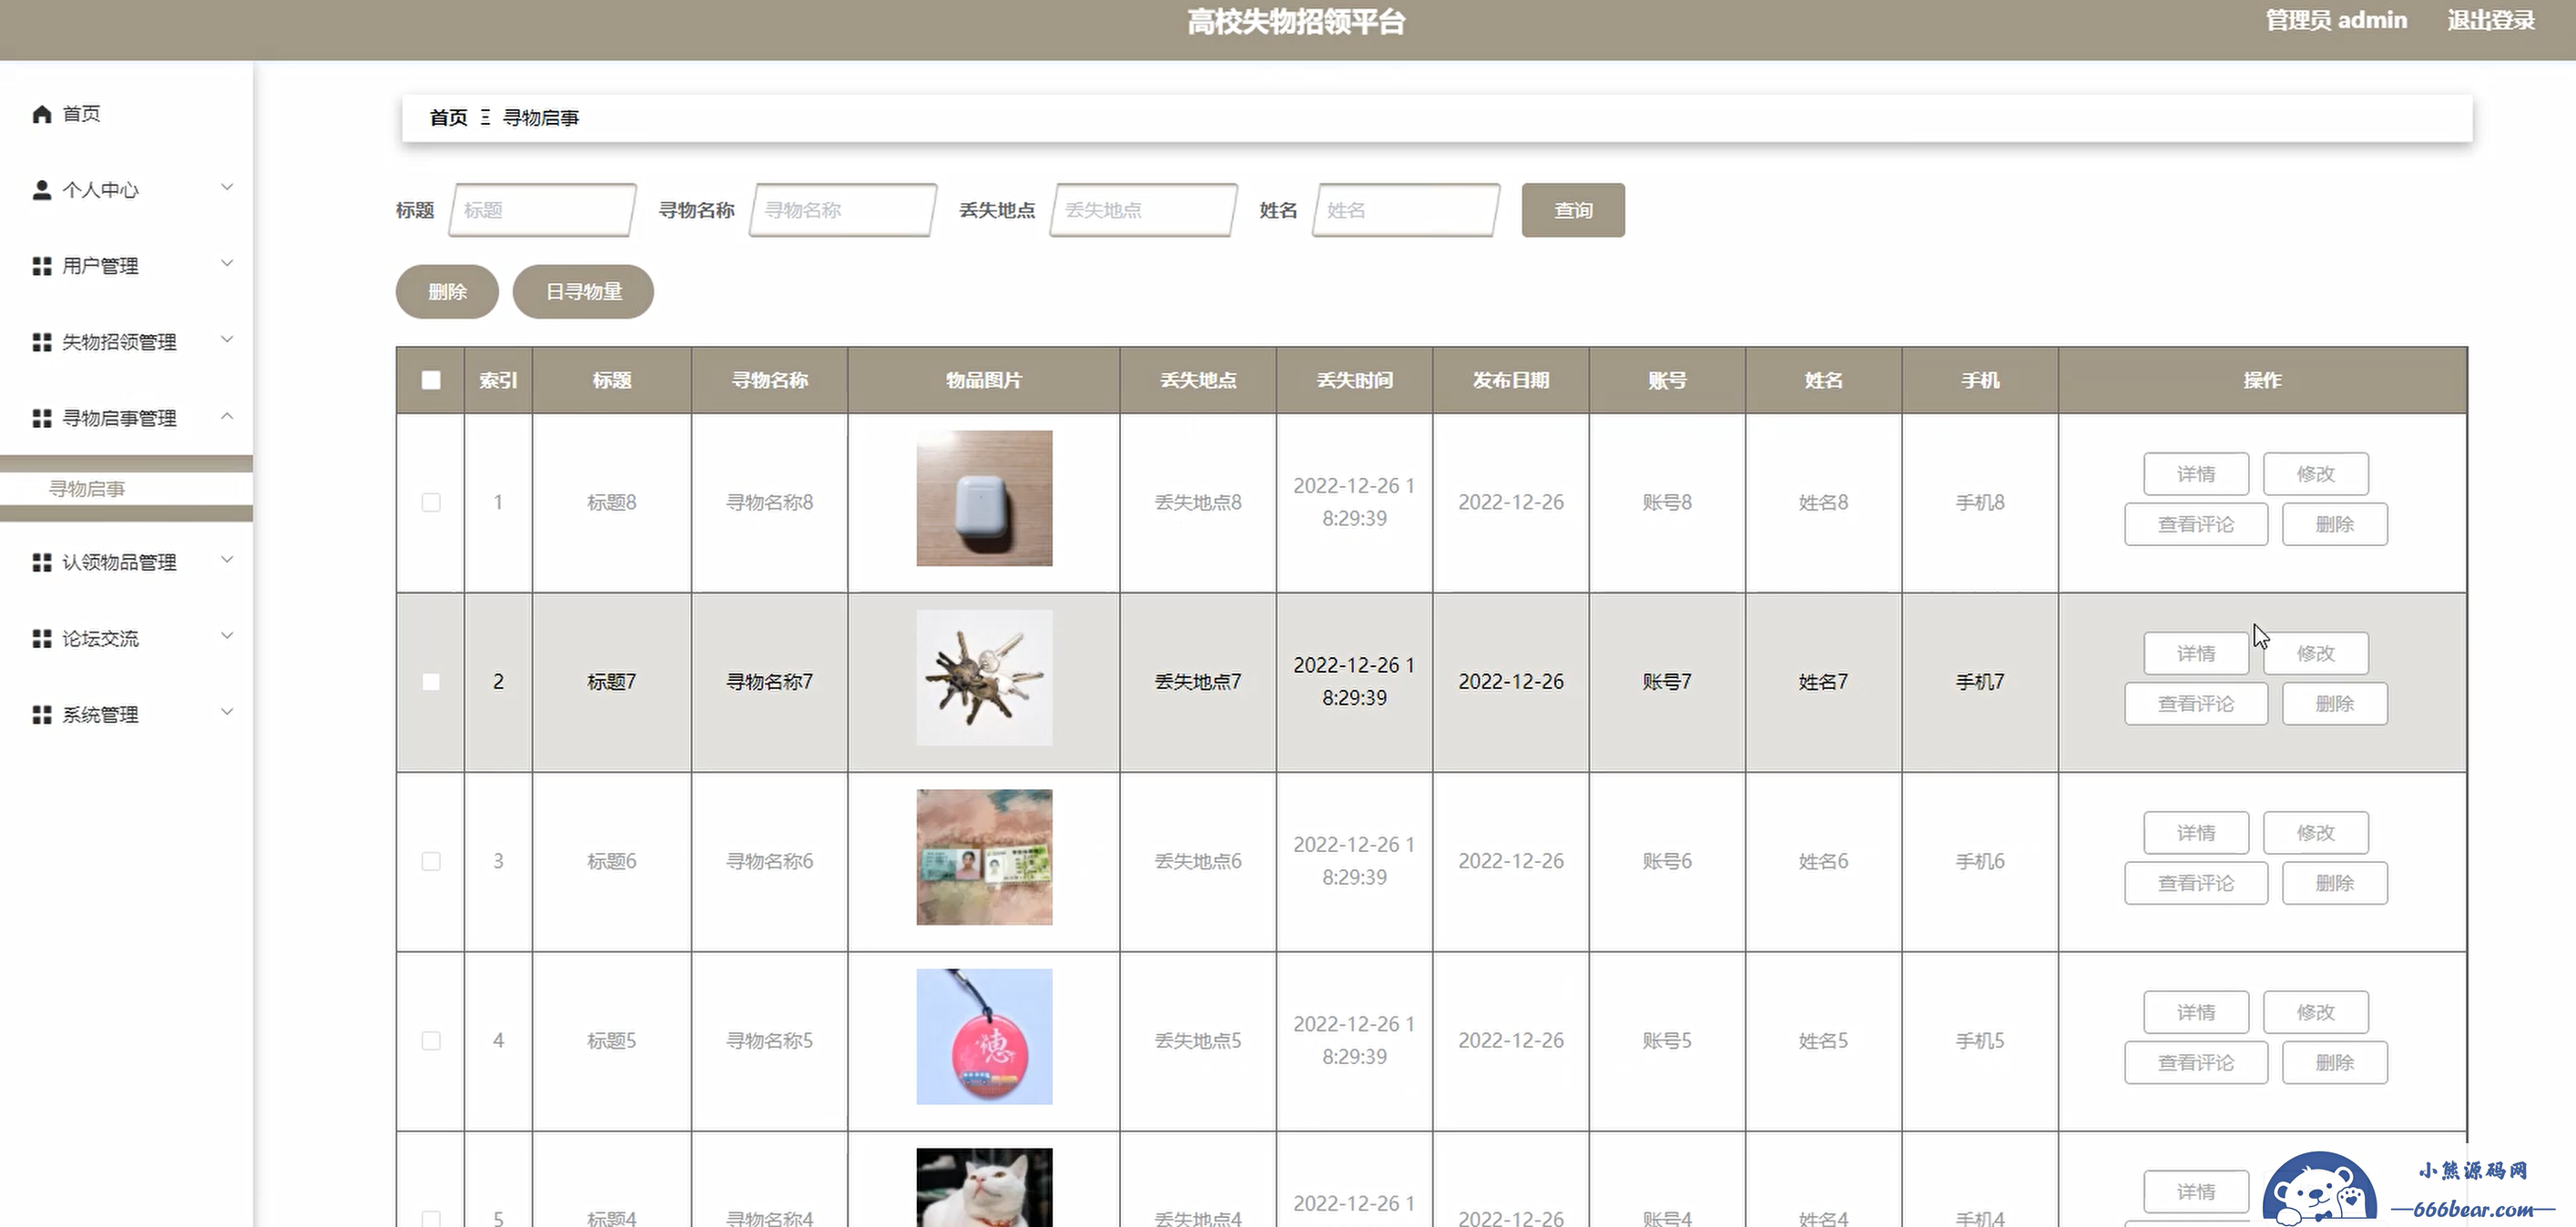Click 修改 button for row 标题5
The width and height of the screenshot is (2576, 1227).
(2316, 1012)
